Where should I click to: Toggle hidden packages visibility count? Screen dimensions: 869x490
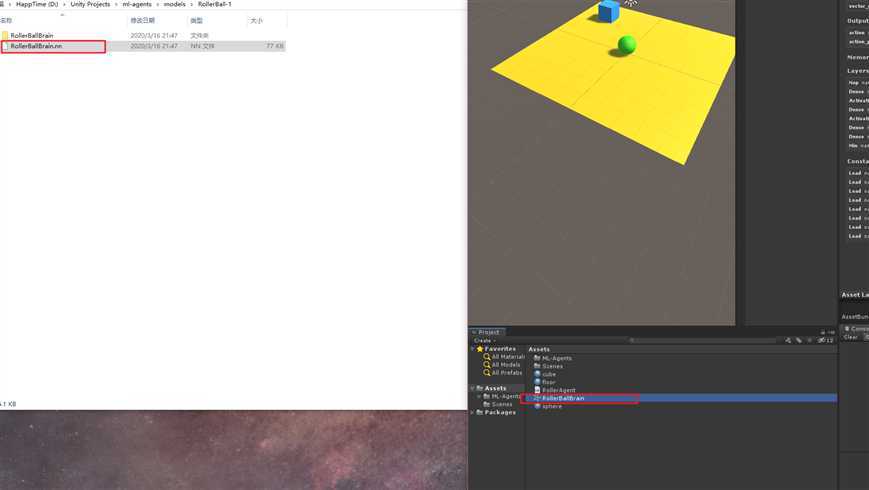(826, 340)
